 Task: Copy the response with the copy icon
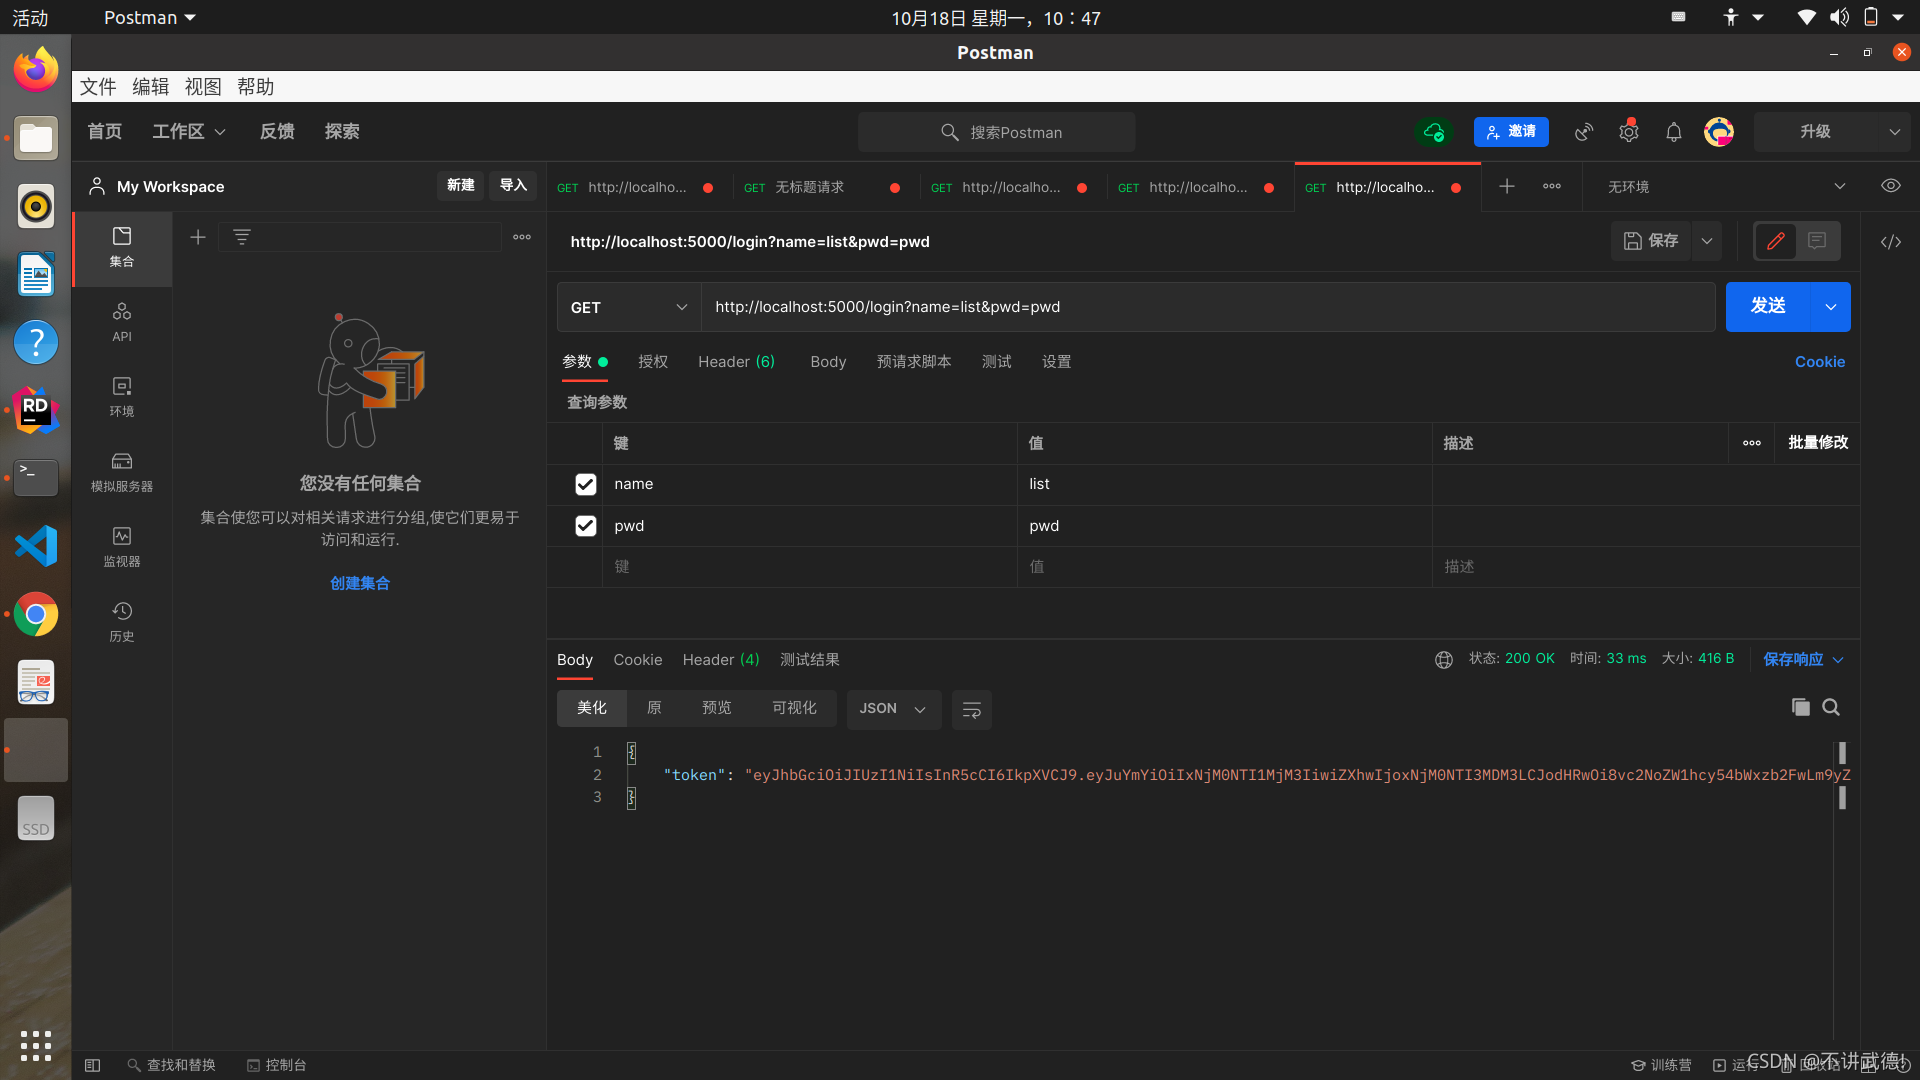click(1801, 707)
